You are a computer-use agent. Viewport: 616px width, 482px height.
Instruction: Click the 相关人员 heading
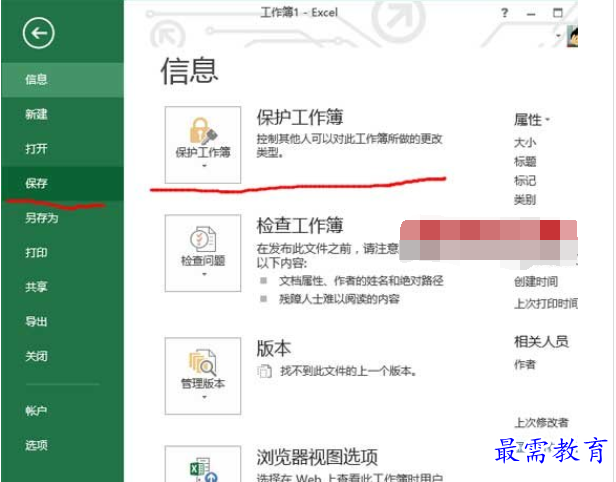541,341
